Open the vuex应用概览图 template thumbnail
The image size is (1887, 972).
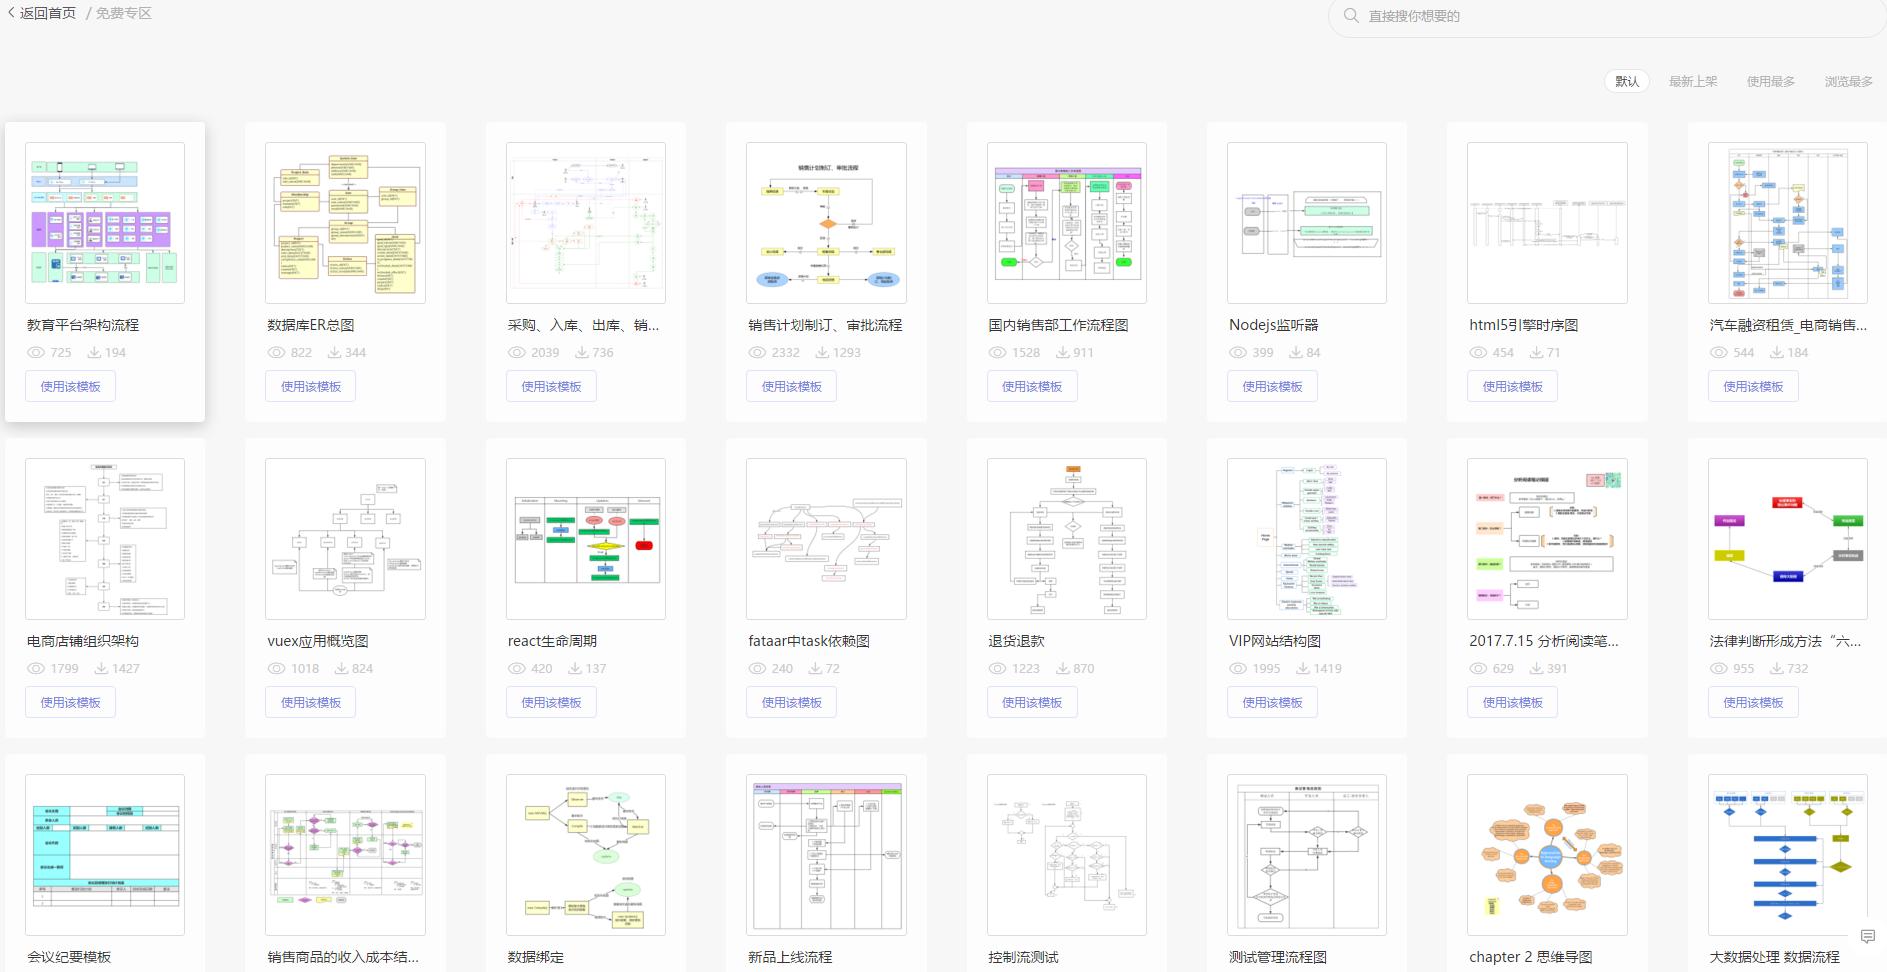344,538
